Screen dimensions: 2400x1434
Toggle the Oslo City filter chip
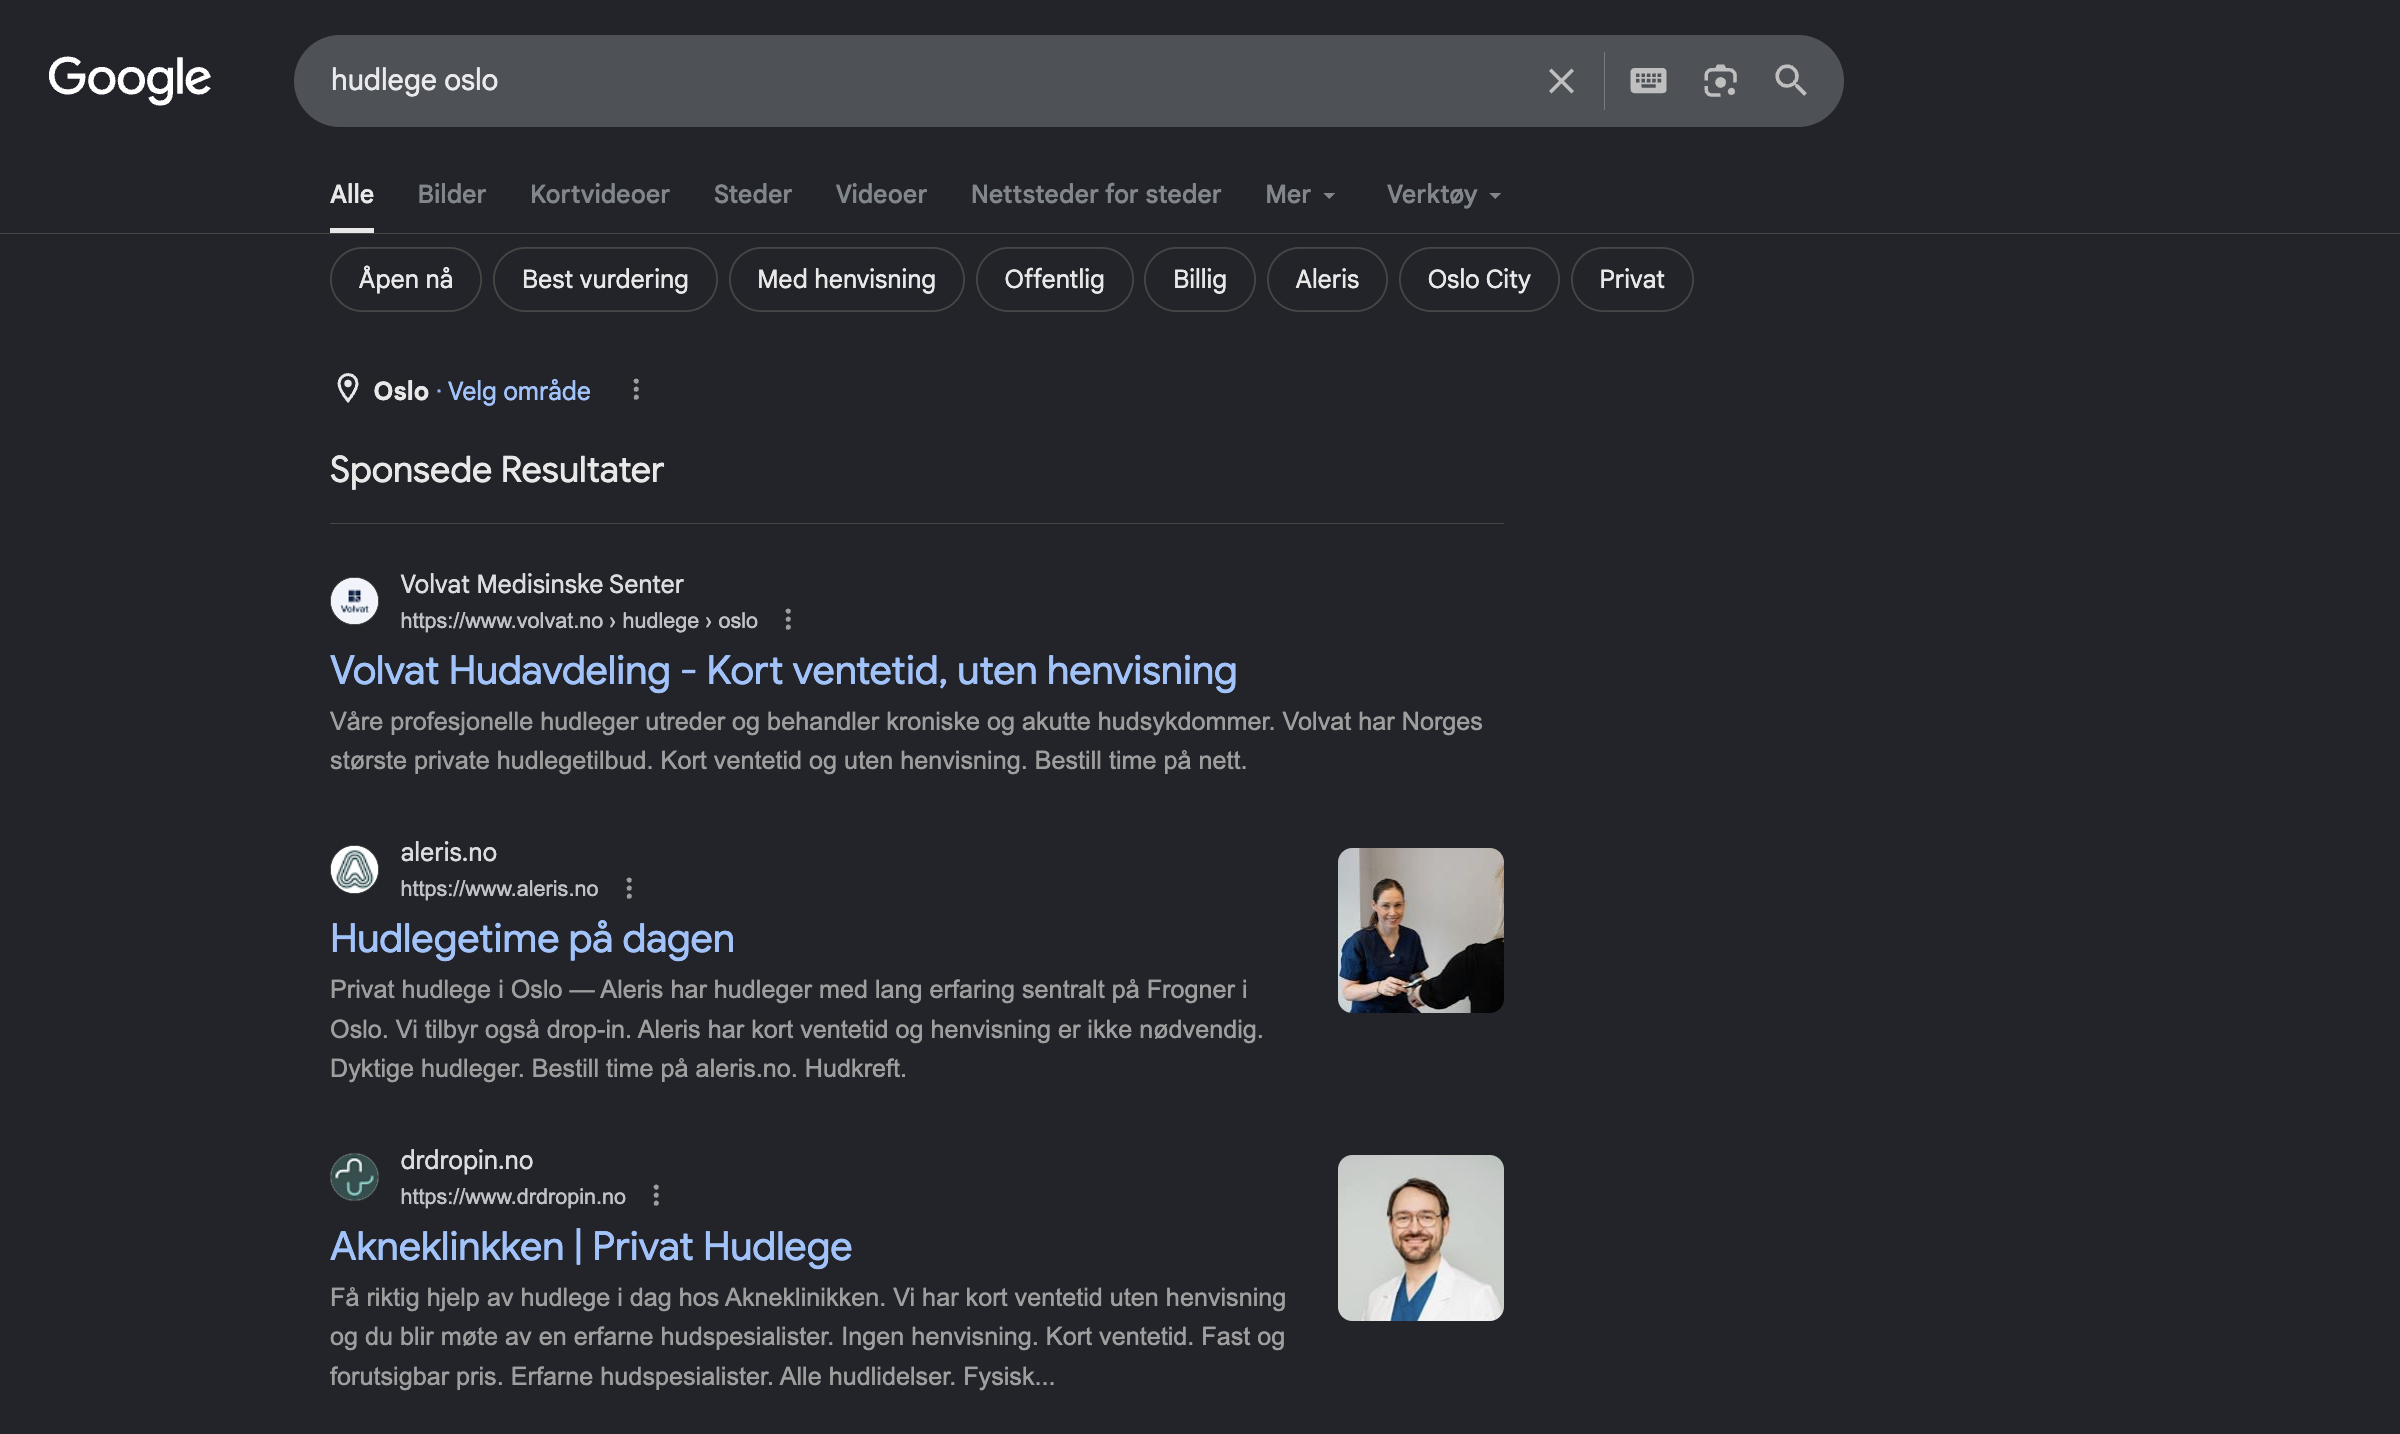point(1479,279)
